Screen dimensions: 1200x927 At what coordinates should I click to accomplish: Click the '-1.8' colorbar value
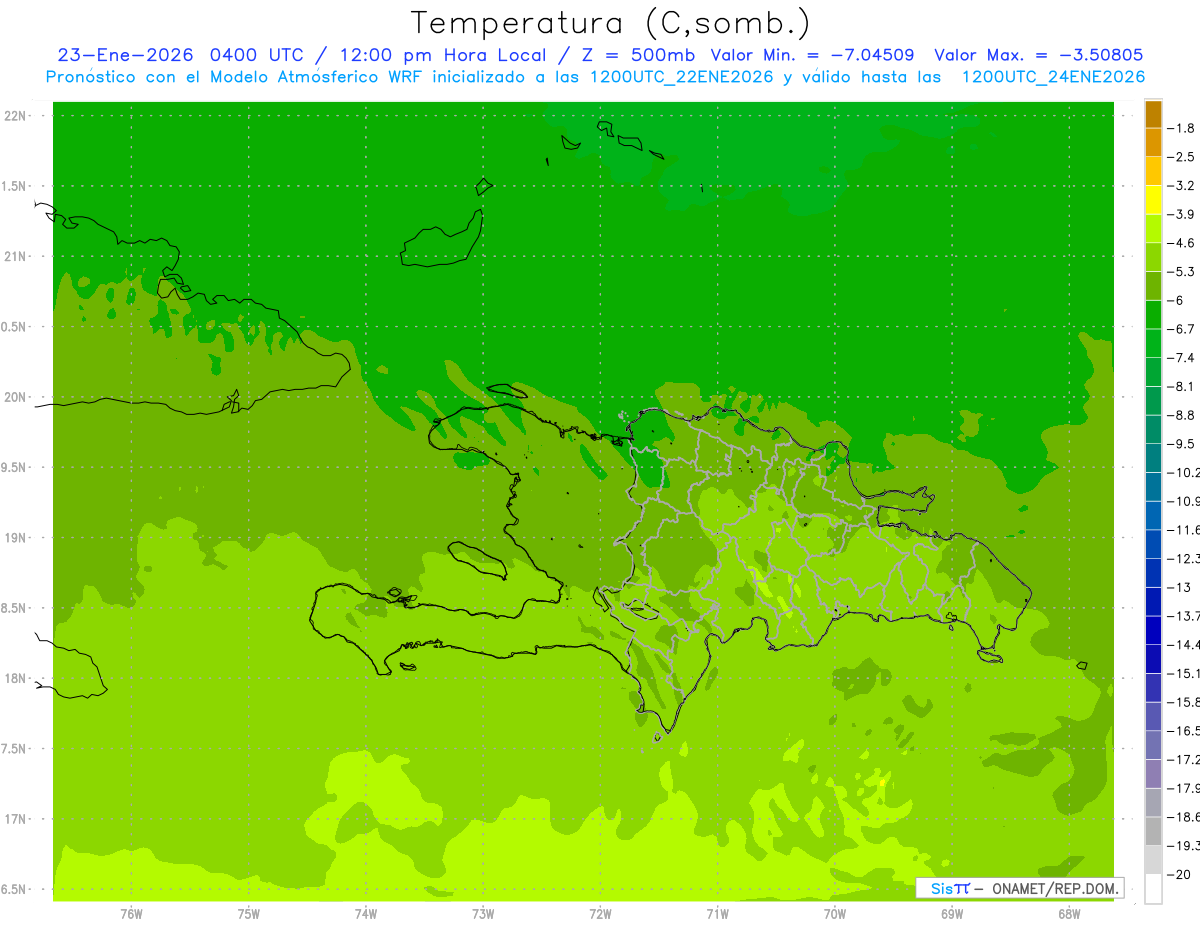(1181, 128)
